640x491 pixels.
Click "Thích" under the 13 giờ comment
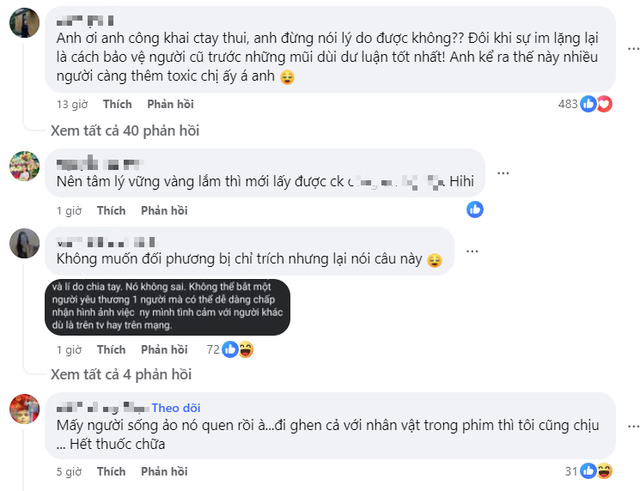click(x=116, y=104)
